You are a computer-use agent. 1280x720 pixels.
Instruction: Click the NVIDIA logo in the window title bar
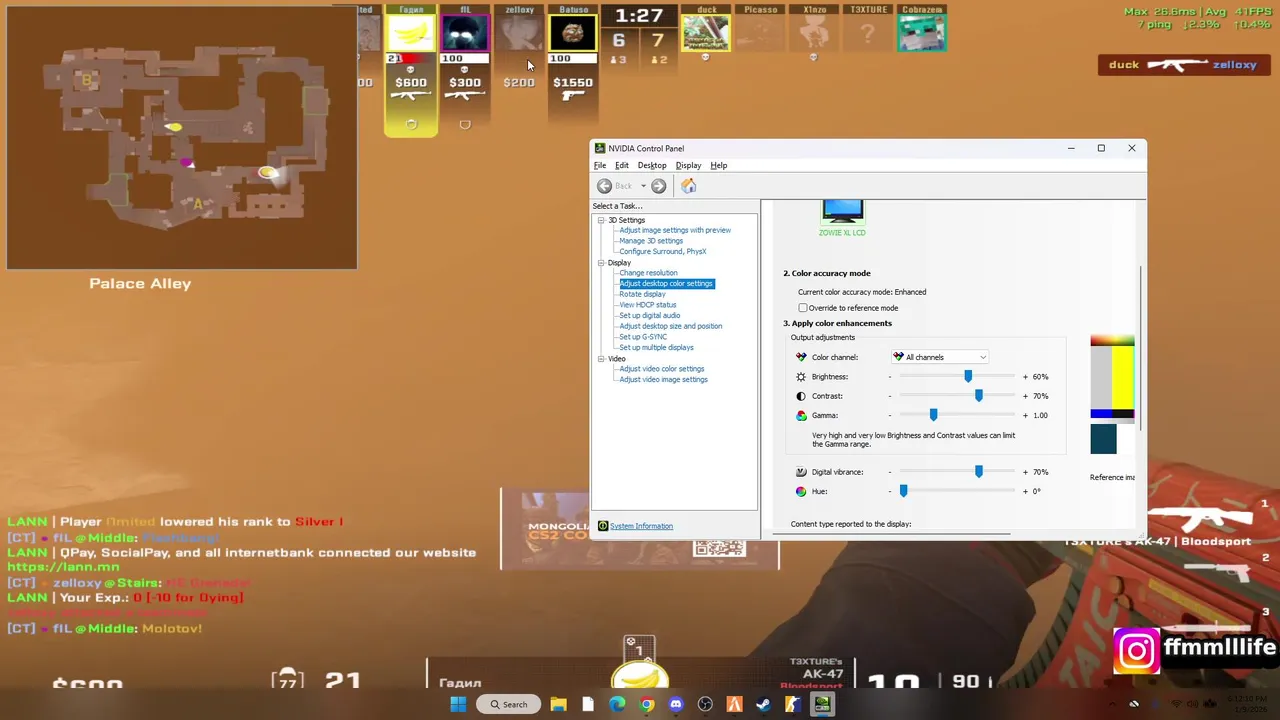600,148
